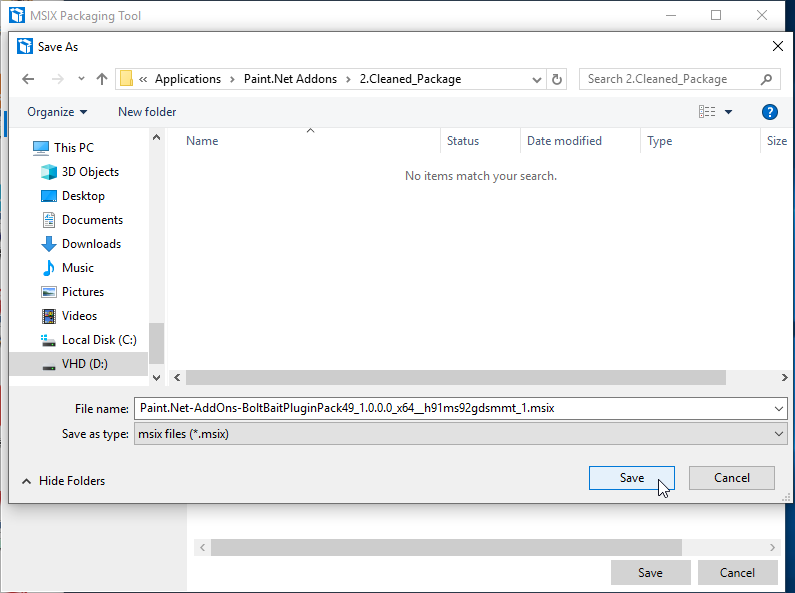Expand the Save as type dropdown
795x593 pixels.
(x=779, y=434)
